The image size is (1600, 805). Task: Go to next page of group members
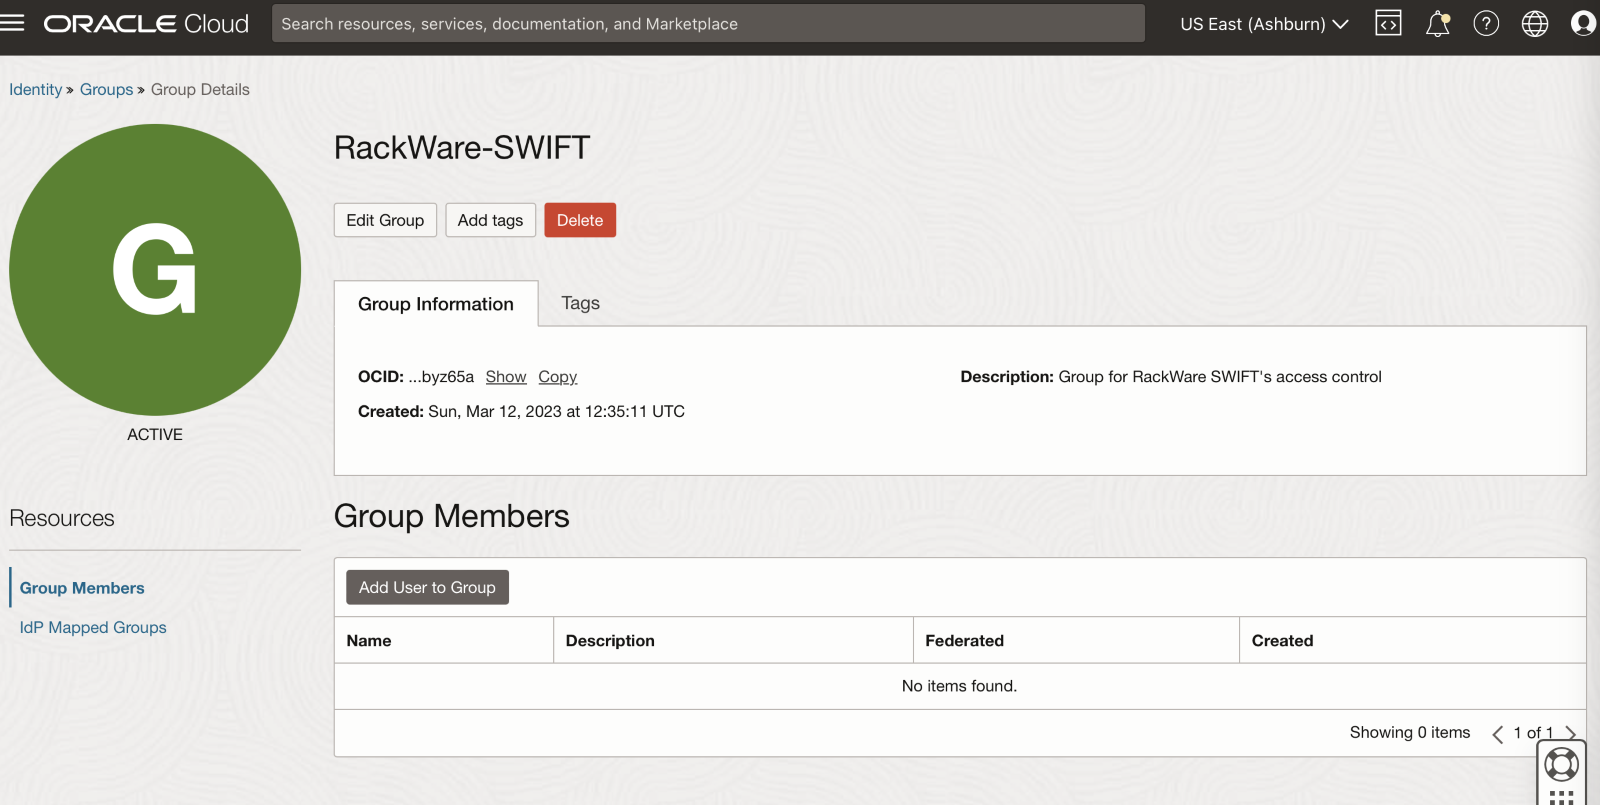[1571, 734]
